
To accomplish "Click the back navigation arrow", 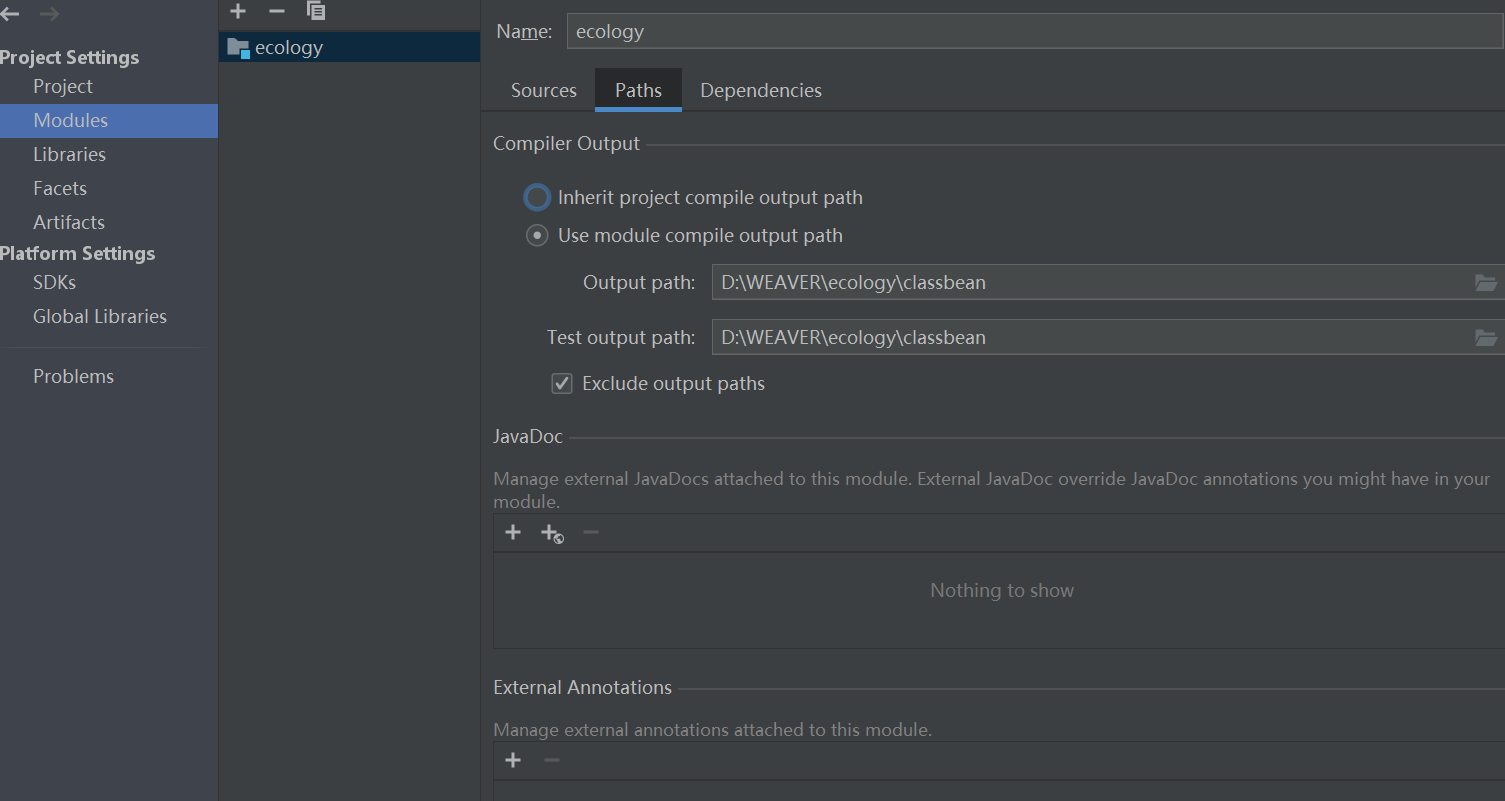I will pyautogui.click(x=10, y=14).
